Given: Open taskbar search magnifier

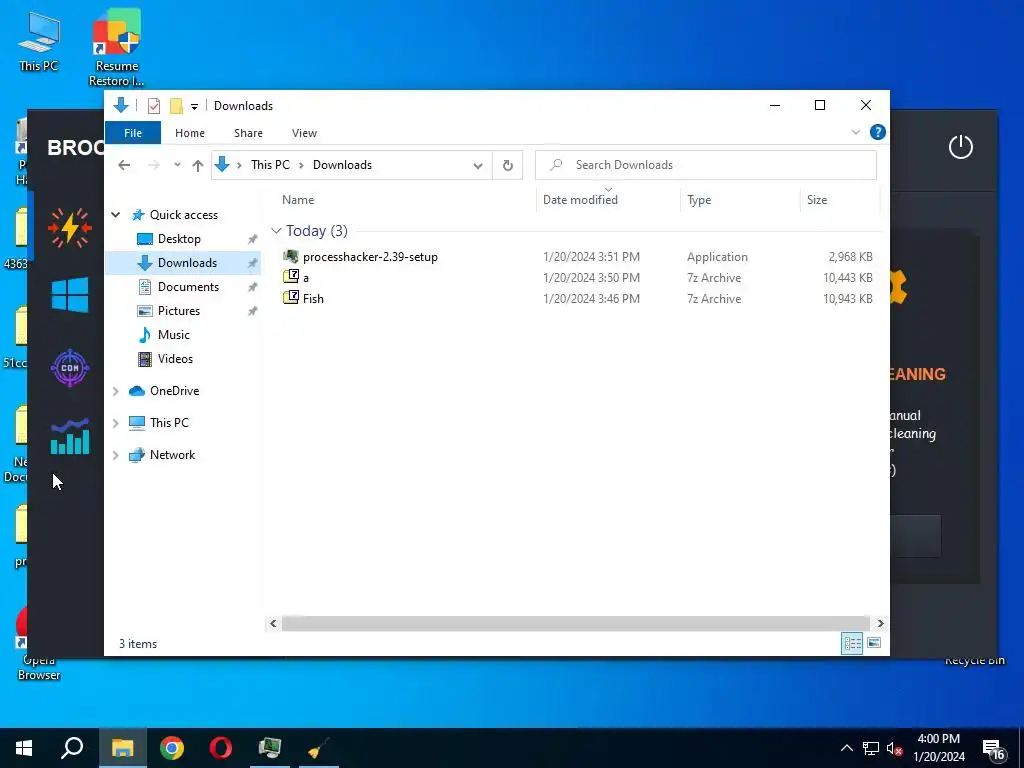Looking at the screenshot, I should point(72,748).
